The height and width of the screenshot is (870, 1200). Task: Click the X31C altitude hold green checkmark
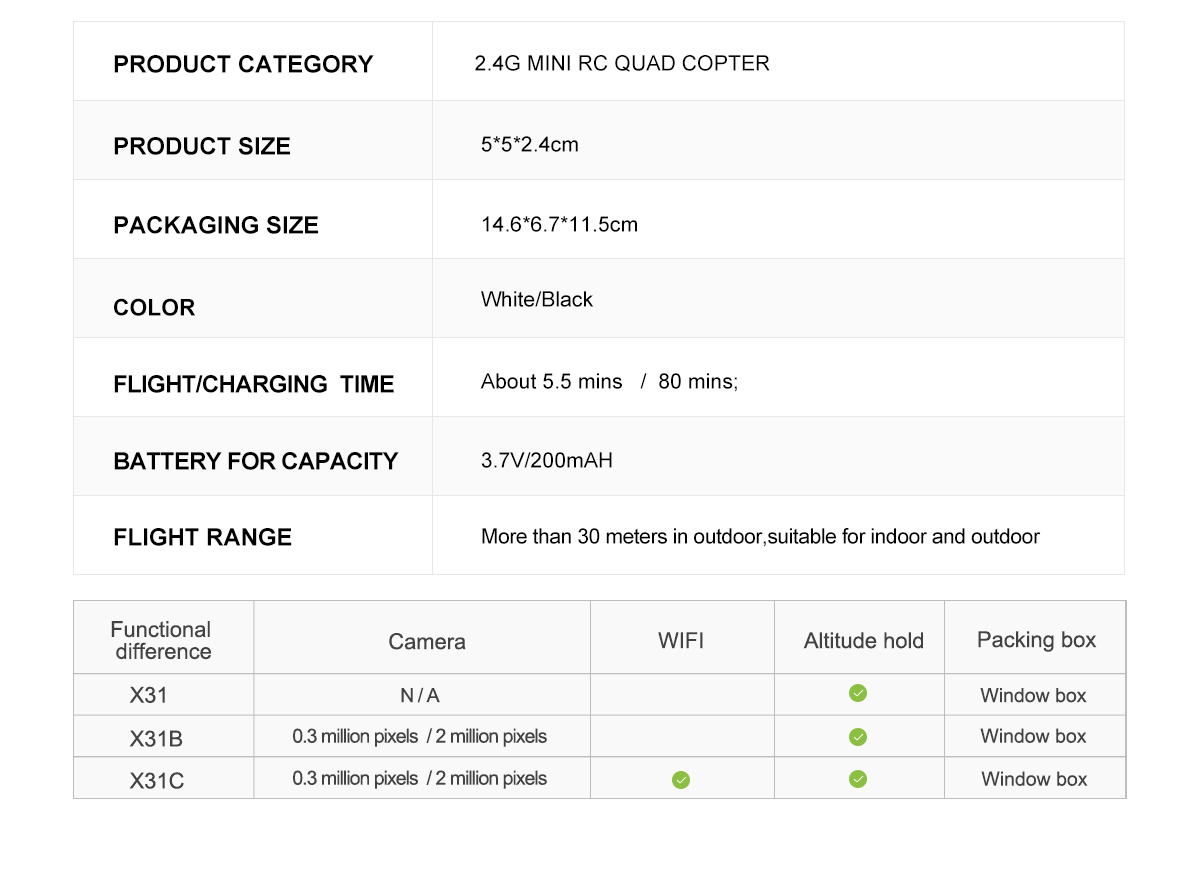coord(858,779)
